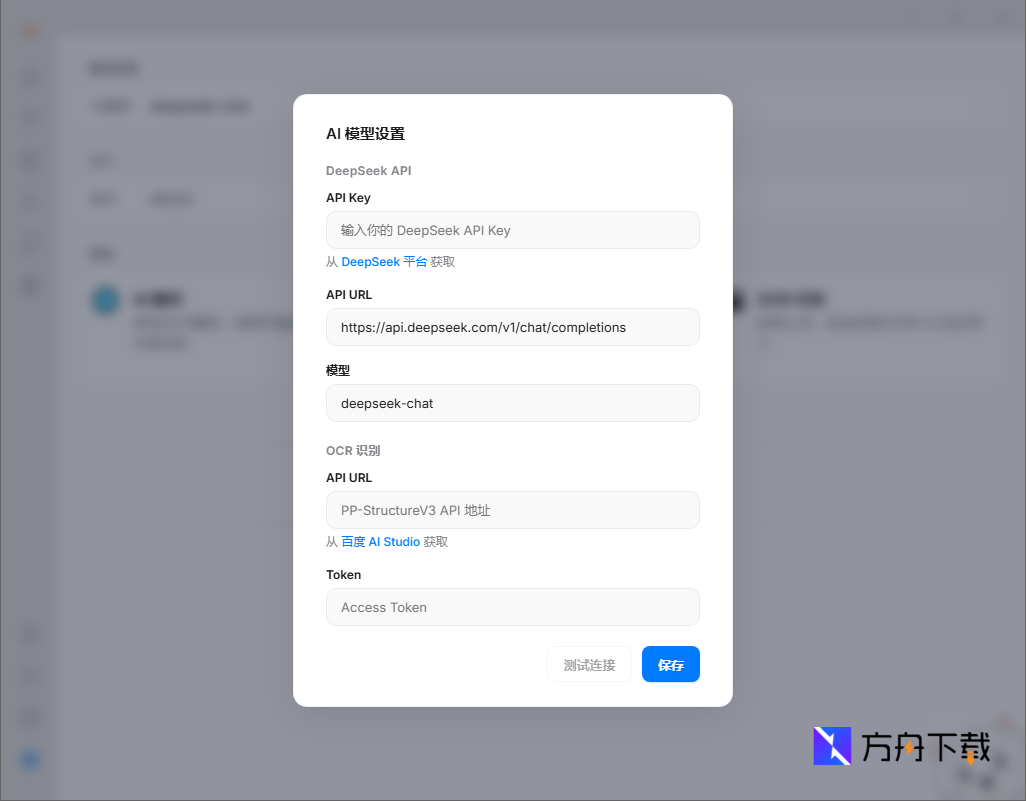The width and height of the screenshot is (1026, 801).
Task: Click the blue circle icon at sidebar bottom
Action: (31, 761)
